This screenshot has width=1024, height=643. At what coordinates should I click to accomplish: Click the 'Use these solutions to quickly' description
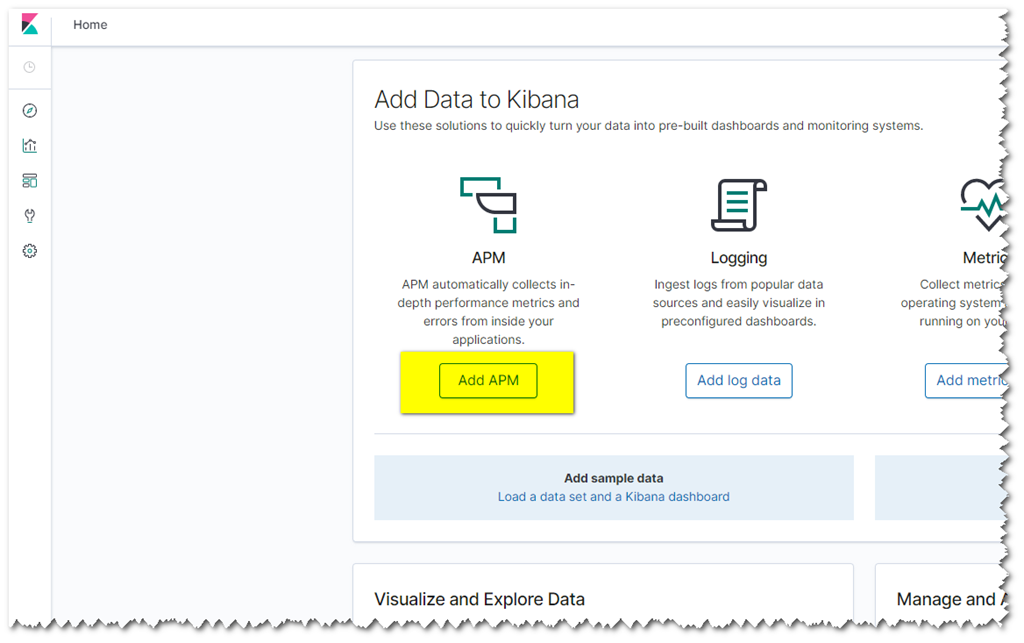click(648, 126)
